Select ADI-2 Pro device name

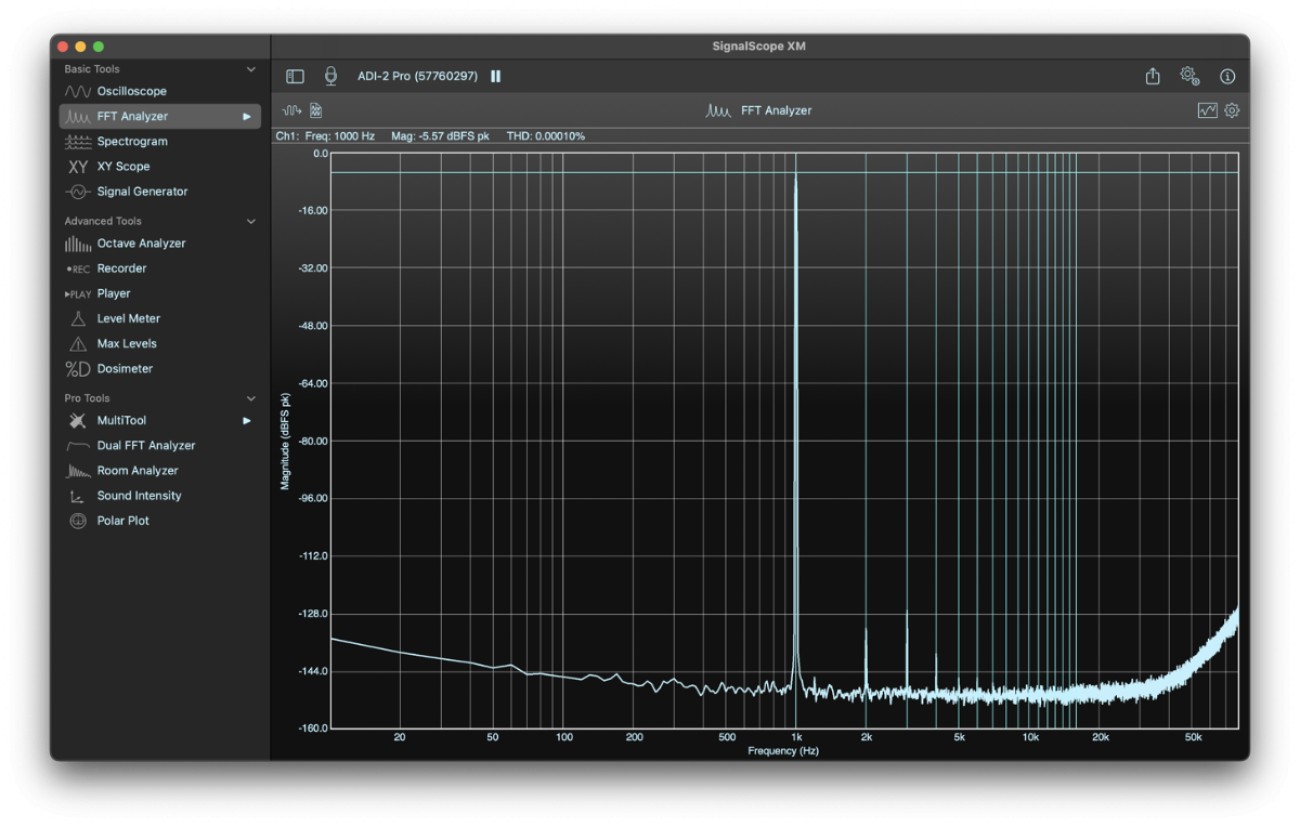point(417,77)
